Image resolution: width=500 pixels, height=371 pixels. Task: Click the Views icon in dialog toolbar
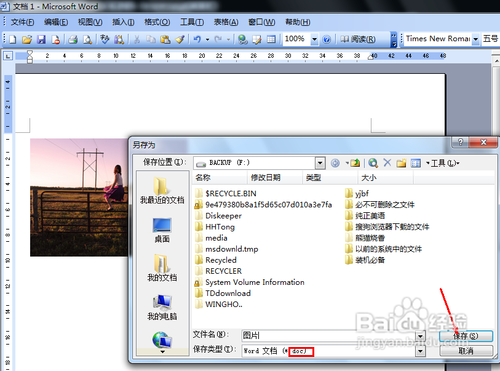click(x=416, y=163)
